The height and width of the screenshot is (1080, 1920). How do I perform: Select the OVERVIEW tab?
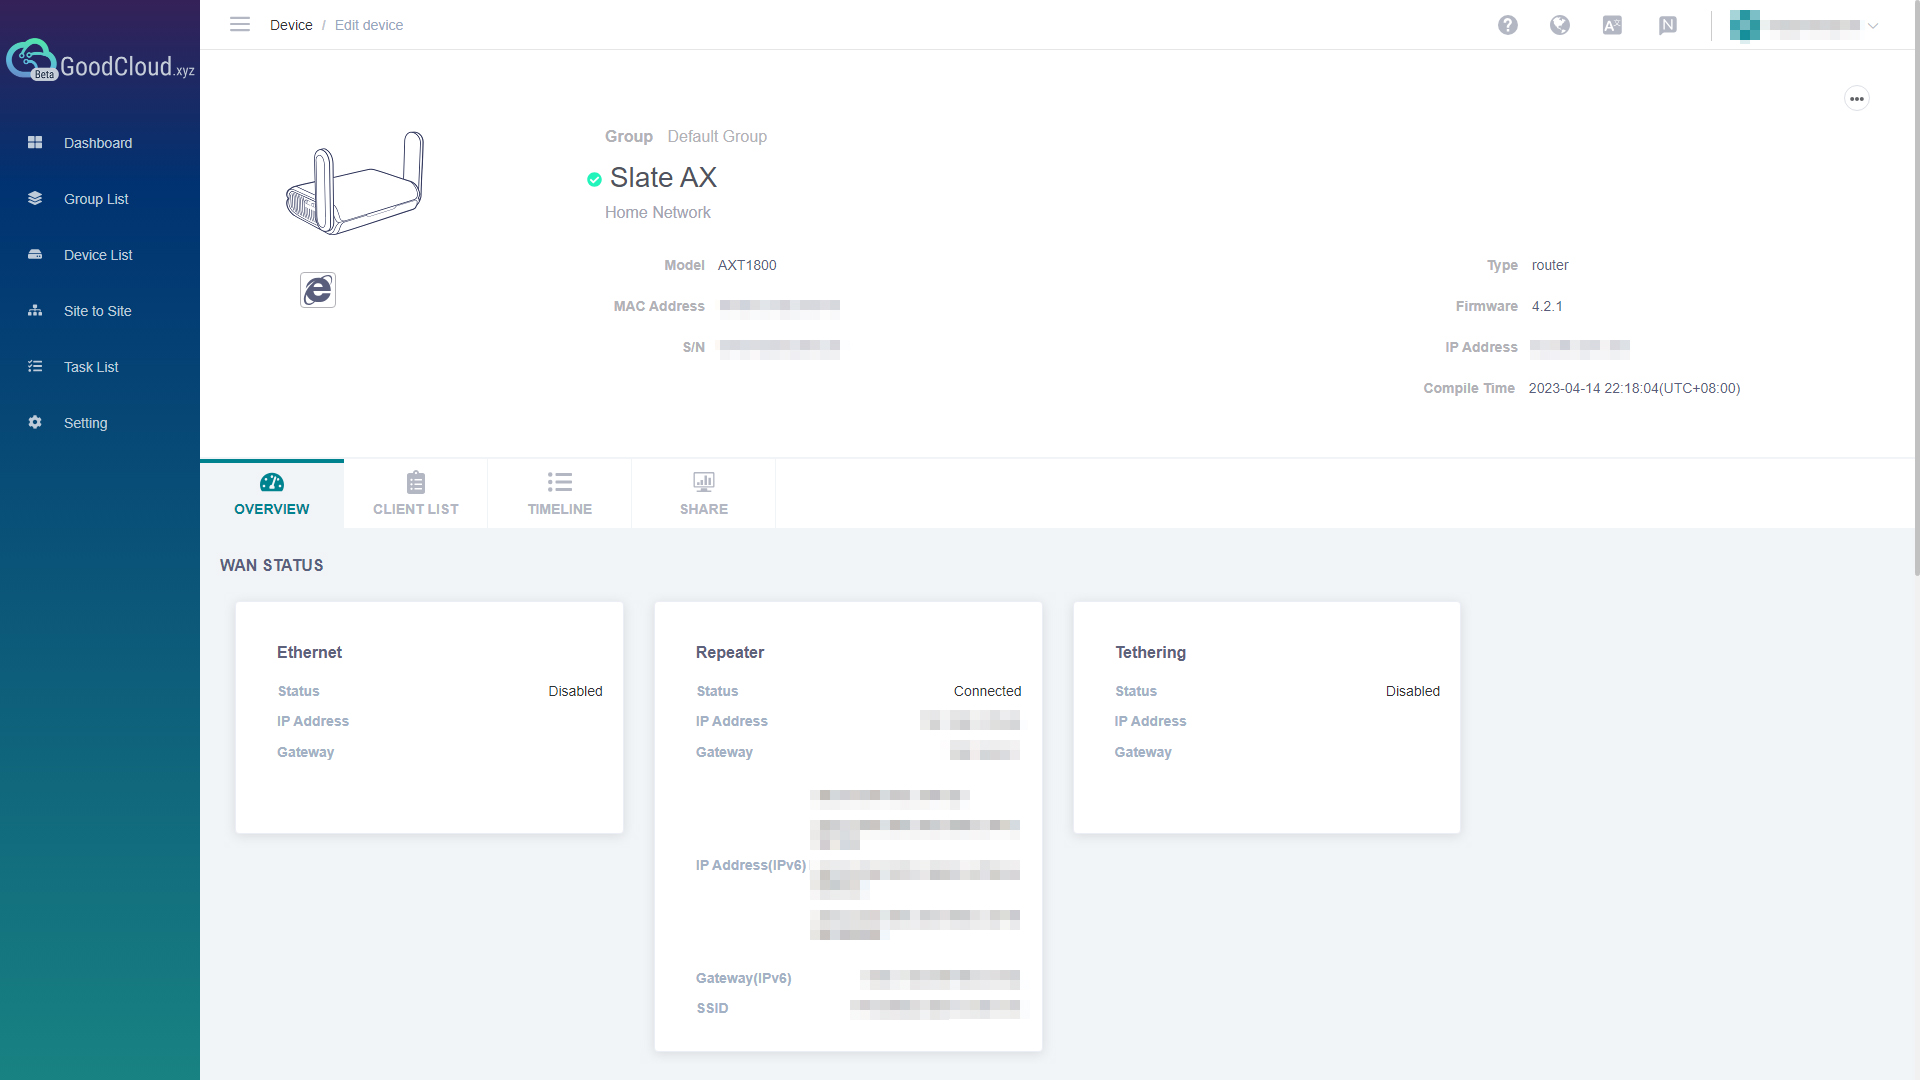pos(272,494)
